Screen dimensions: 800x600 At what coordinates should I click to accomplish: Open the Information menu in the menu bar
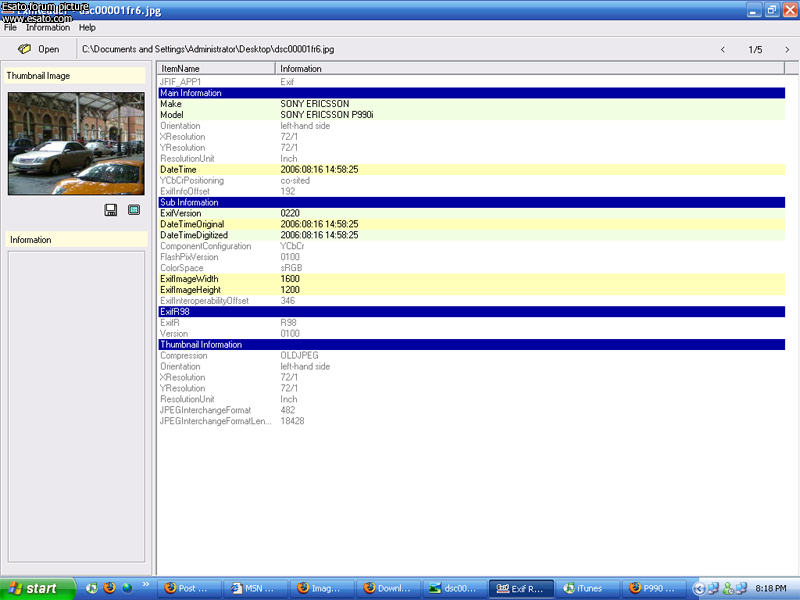click(48, 28)
